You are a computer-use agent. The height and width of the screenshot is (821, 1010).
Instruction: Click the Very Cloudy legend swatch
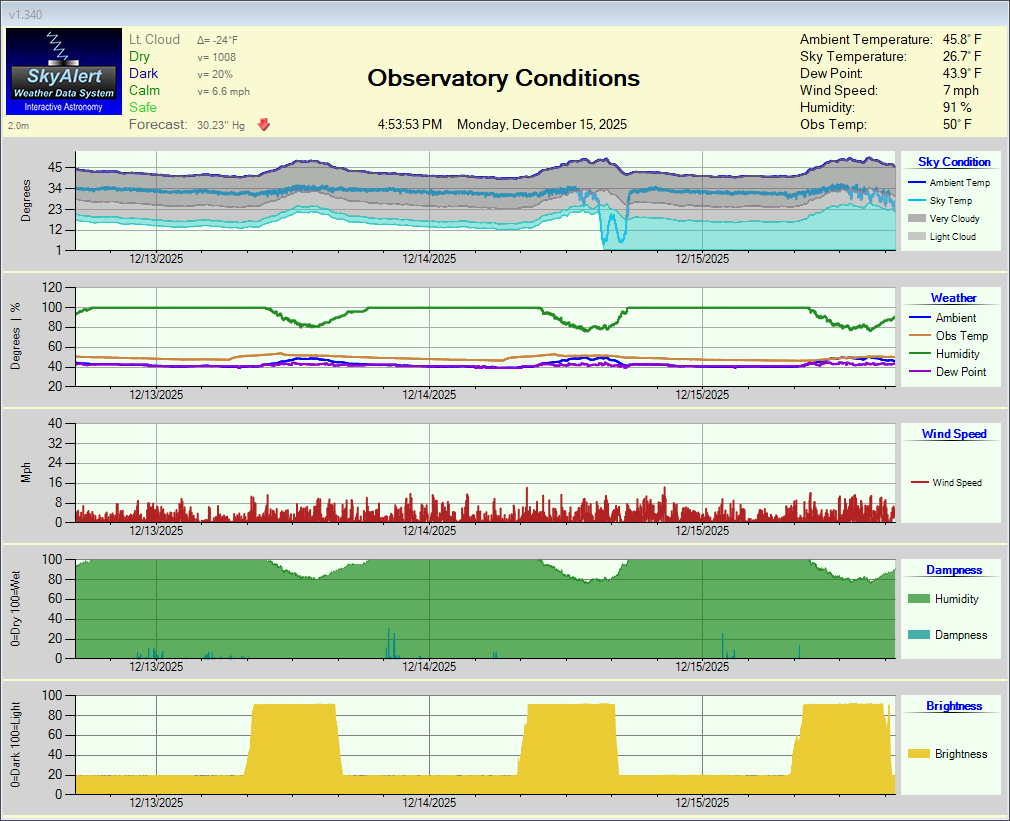[x=916, y=219]
